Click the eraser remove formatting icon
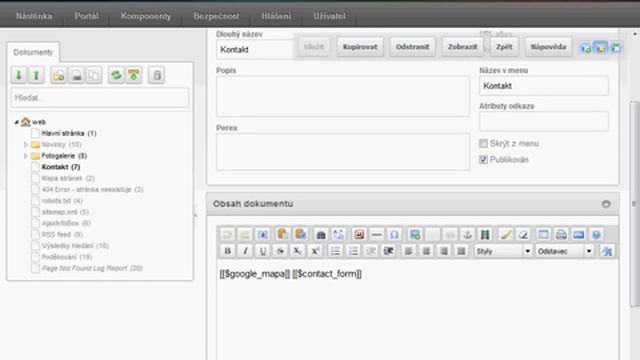The height and width of the screenshot is (360, 640). (523, 234)
